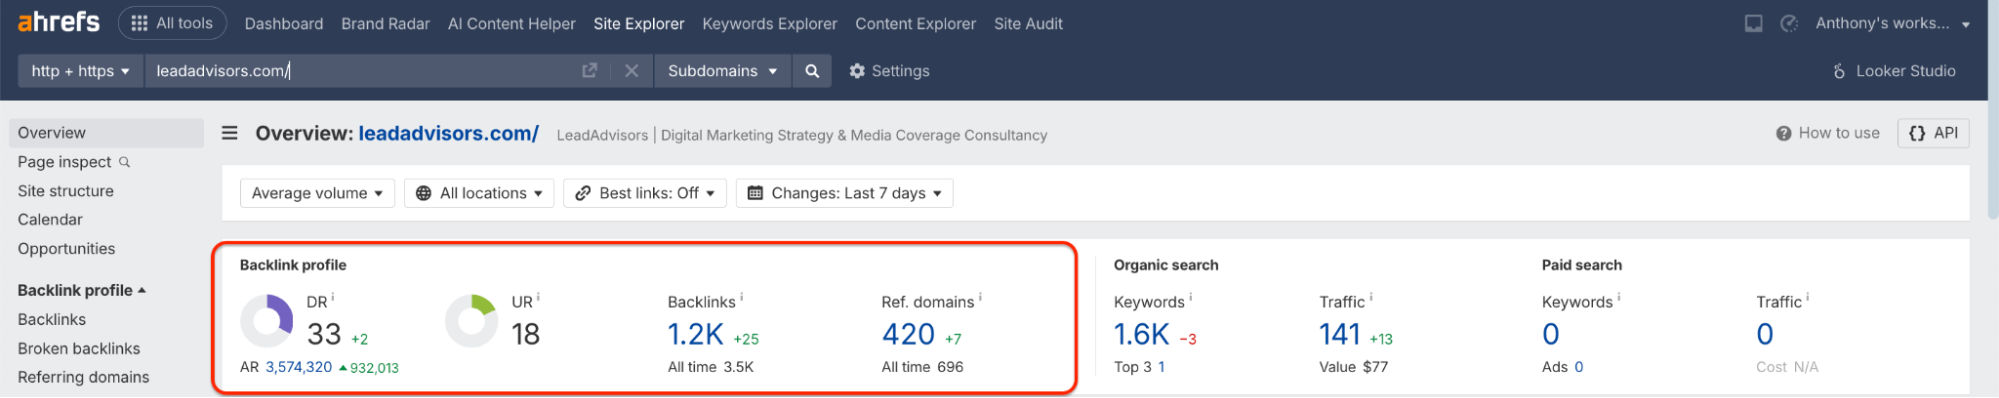Open the All locations dropdown
This screenshot has height=398, width=1999.
479,193
